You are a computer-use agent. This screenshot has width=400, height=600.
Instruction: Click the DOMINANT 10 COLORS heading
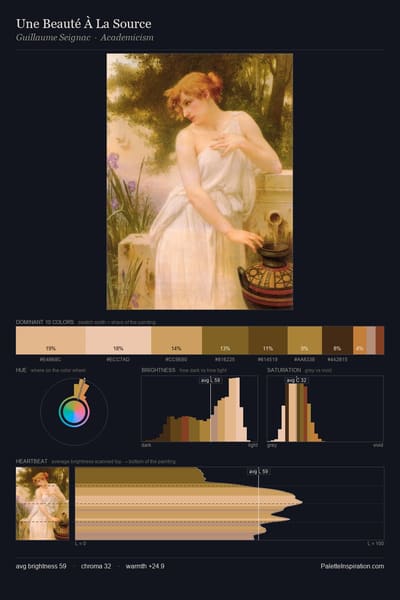[x=45, y=322]
